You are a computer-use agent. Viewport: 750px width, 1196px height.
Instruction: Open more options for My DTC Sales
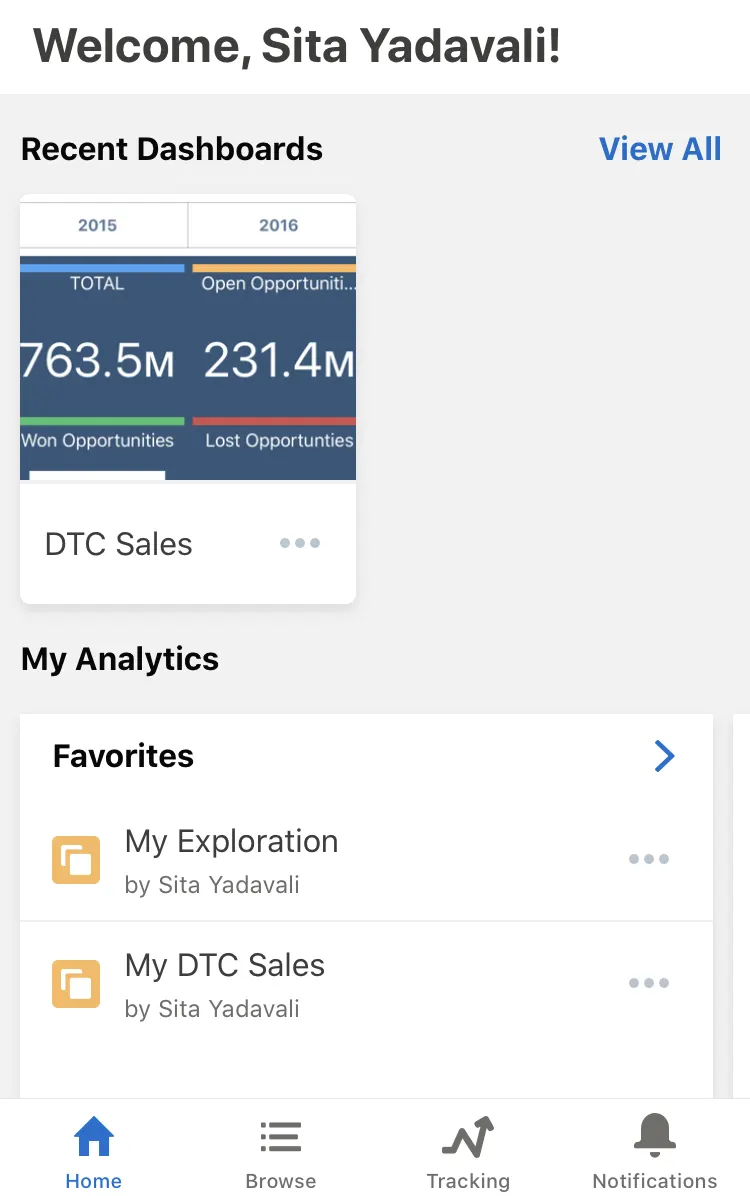(x=649, y=983)
